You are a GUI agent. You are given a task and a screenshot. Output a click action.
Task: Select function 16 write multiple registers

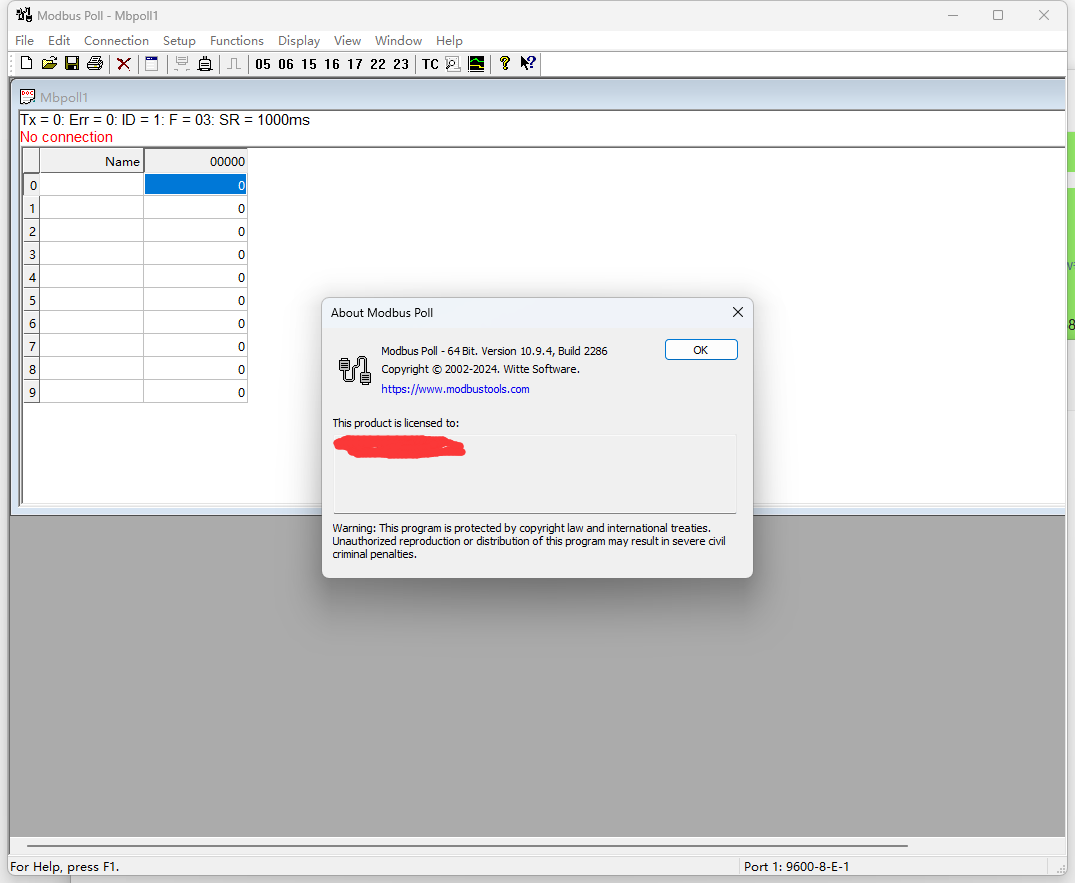pyautogui.click(x=332, y=64)
